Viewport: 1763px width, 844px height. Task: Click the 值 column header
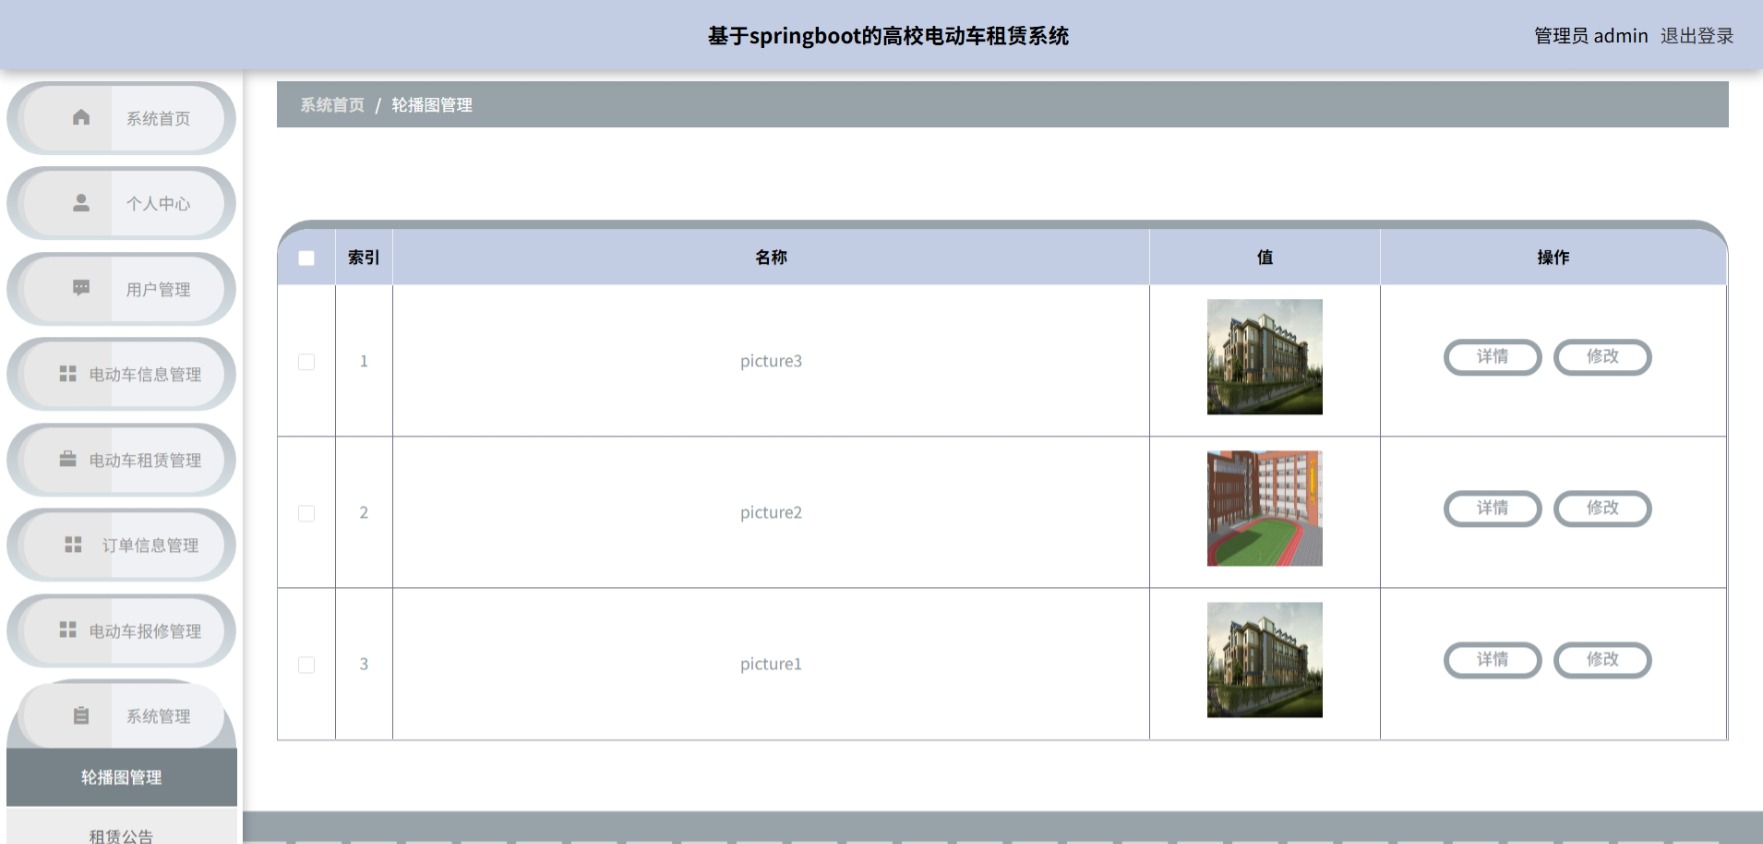pyautogui.click(x=1265, y=257)
